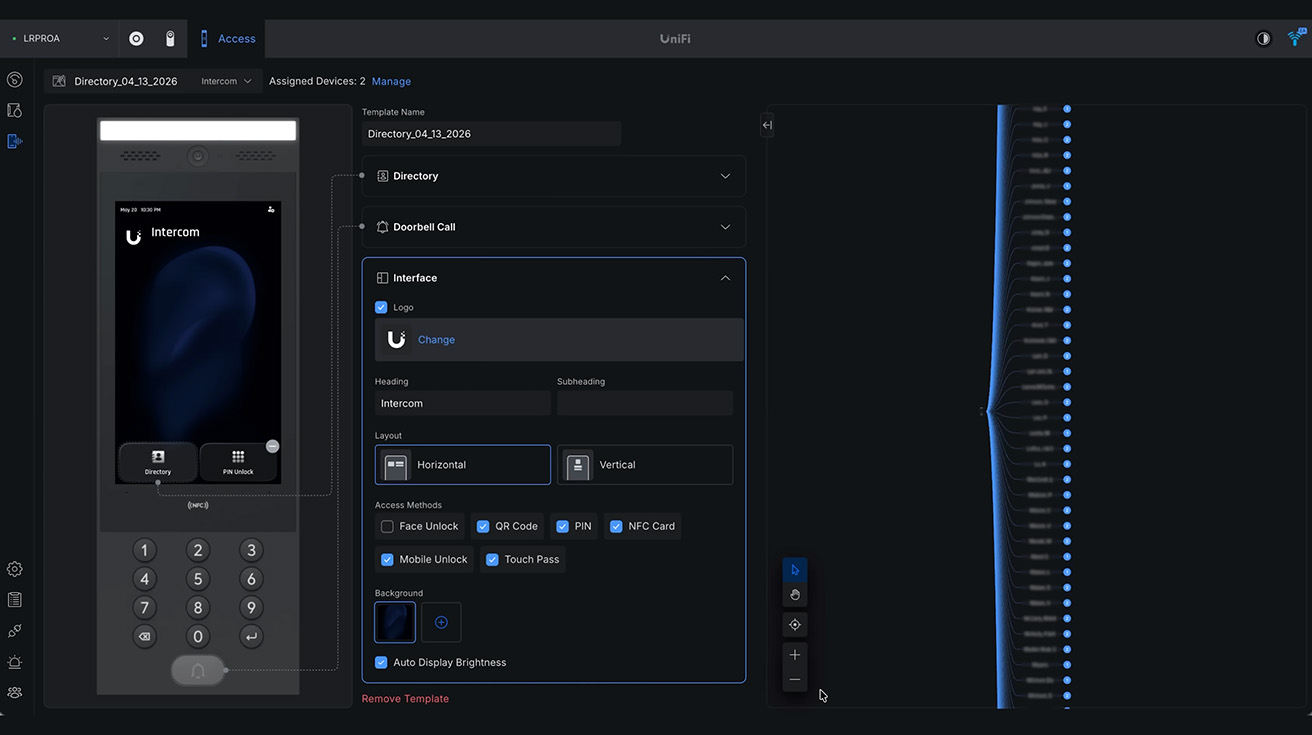Screen dimensions: 1312x735
Task: Click the recenter view target icon
Action: click(795, 625)
